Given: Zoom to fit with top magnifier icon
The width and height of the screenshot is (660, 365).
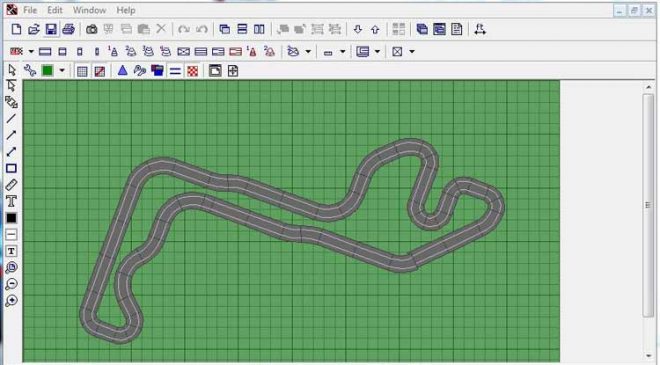Looking at the screenshot, I should coord(11,268).
